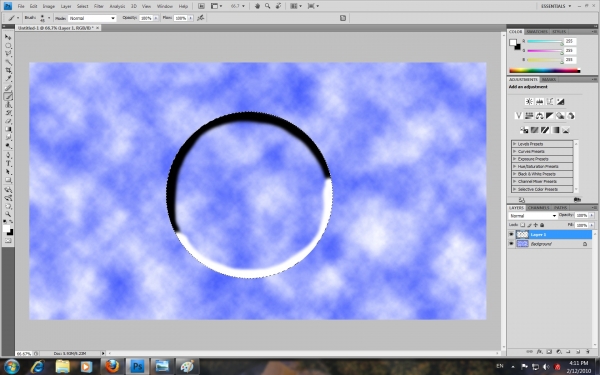This screenshot has width=600, height=375.
Task: Open the Select menu
Action: click(x=82, y=6)
